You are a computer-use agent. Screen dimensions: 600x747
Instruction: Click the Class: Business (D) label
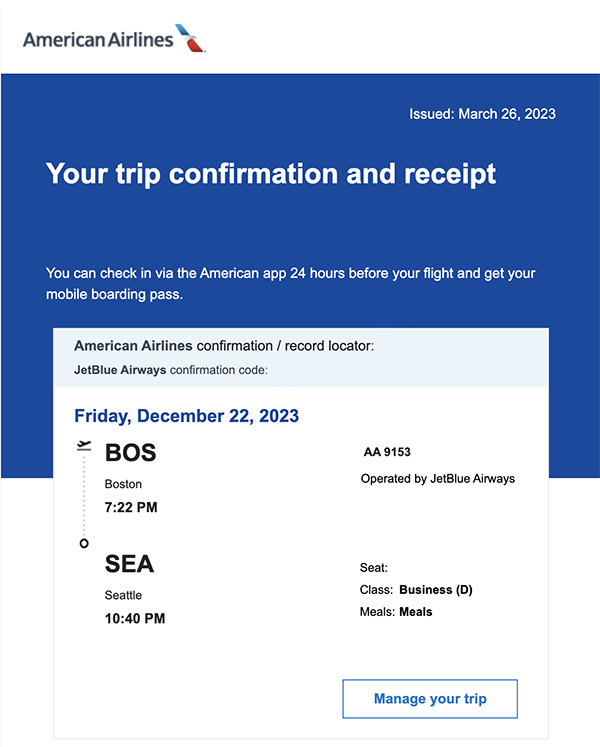[x=416, y=590]
